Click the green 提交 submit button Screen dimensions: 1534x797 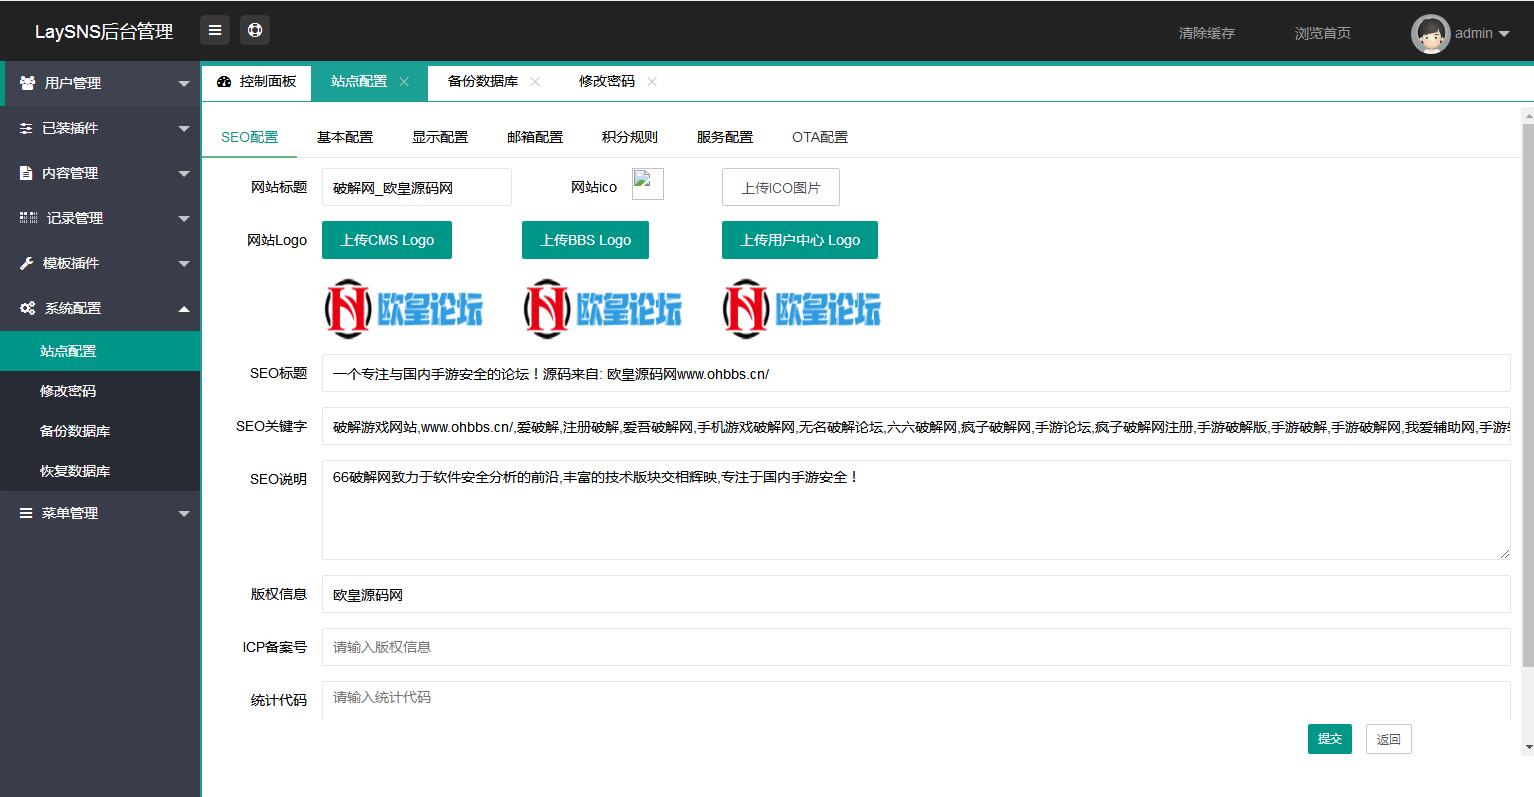(x=1329, y=738)
